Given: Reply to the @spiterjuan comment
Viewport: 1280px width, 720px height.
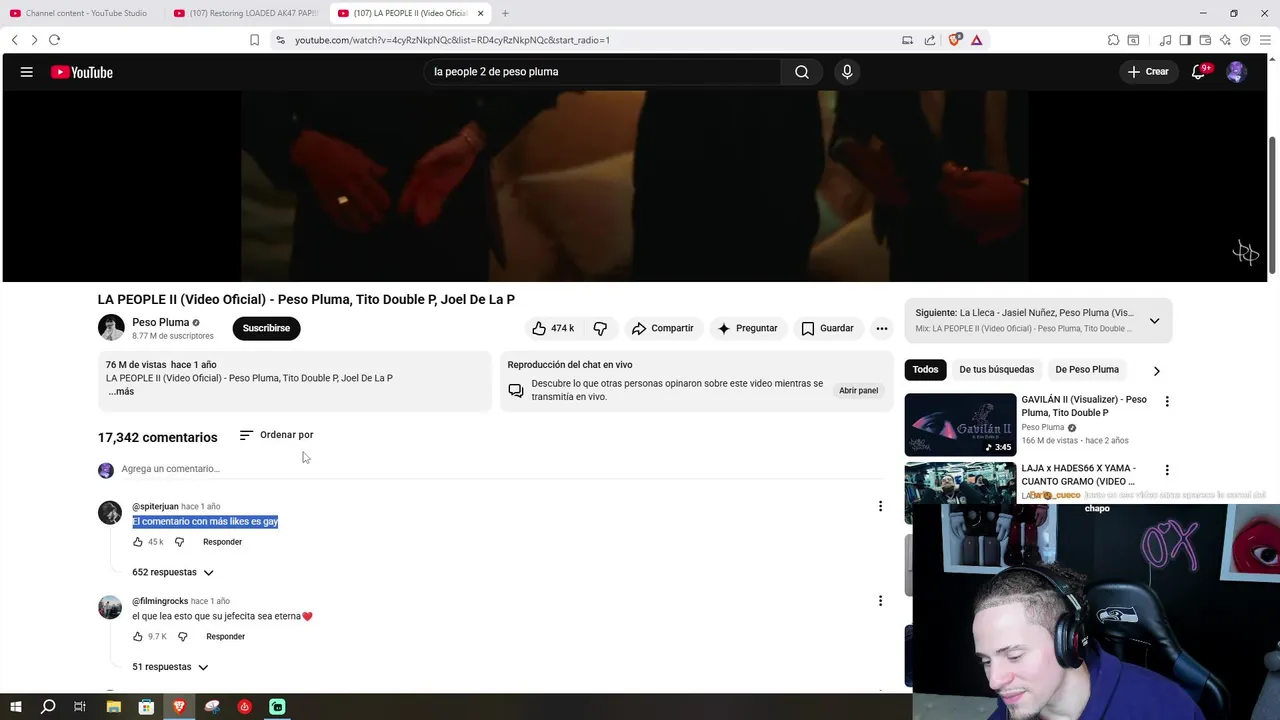Looking at the screenshot, I should (222, 542).
